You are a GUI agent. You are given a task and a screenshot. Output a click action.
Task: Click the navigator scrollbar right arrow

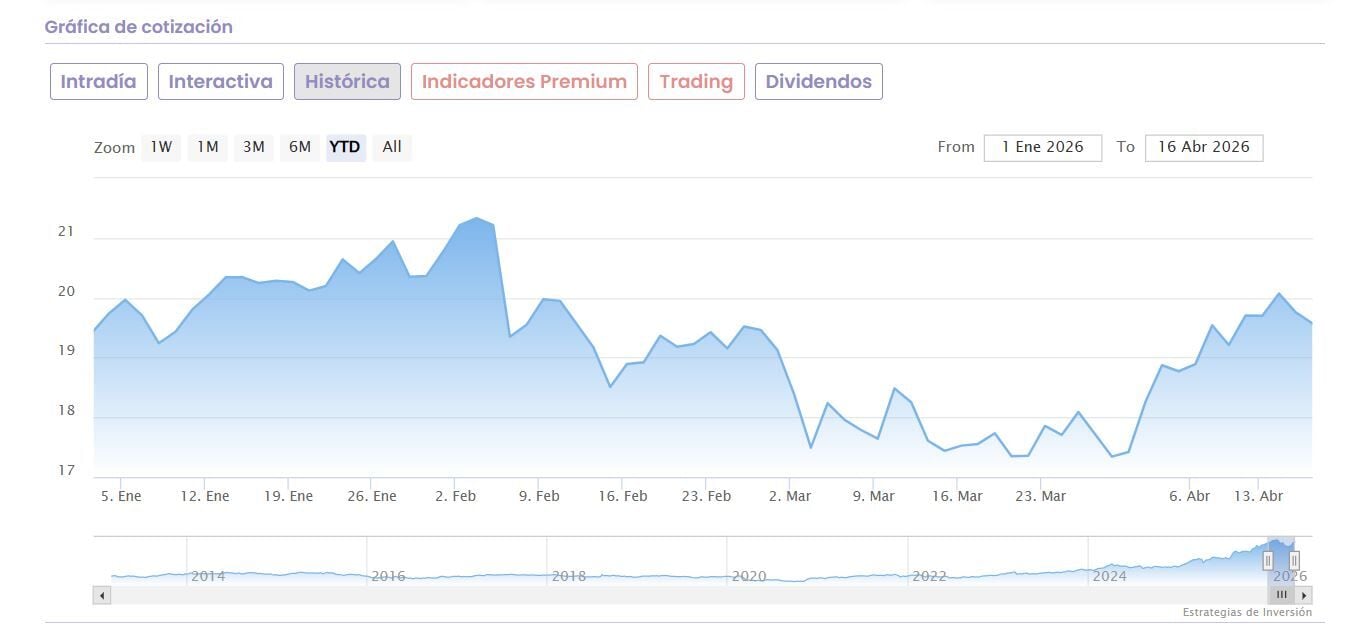(x=1304, y=595)
